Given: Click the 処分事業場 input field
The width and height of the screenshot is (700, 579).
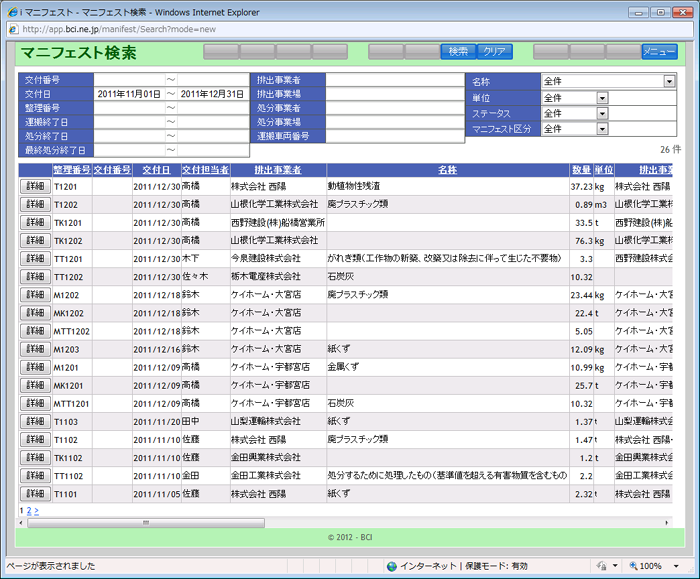Looking at the screenshot, I should (x=395, y=122).
